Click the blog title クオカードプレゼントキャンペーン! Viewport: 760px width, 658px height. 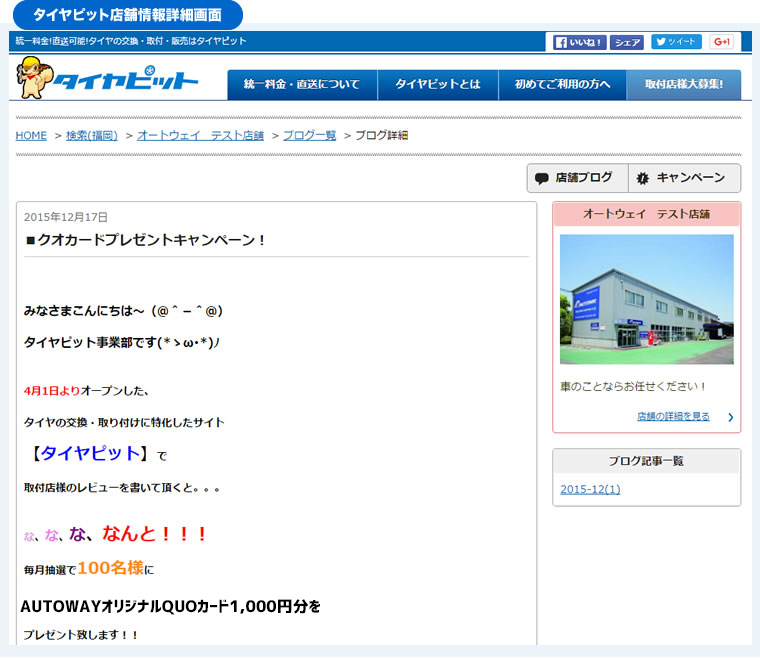pos(145,240)
